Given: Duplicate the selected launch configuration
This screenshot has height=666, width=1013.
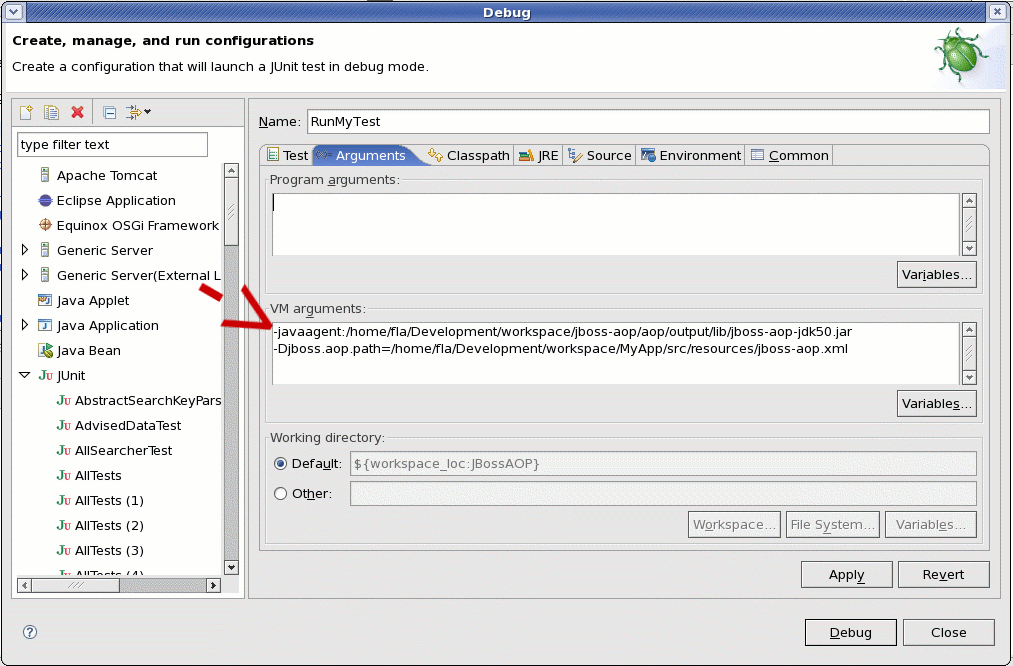Looking at the screenshot, I should pos(51,112).
